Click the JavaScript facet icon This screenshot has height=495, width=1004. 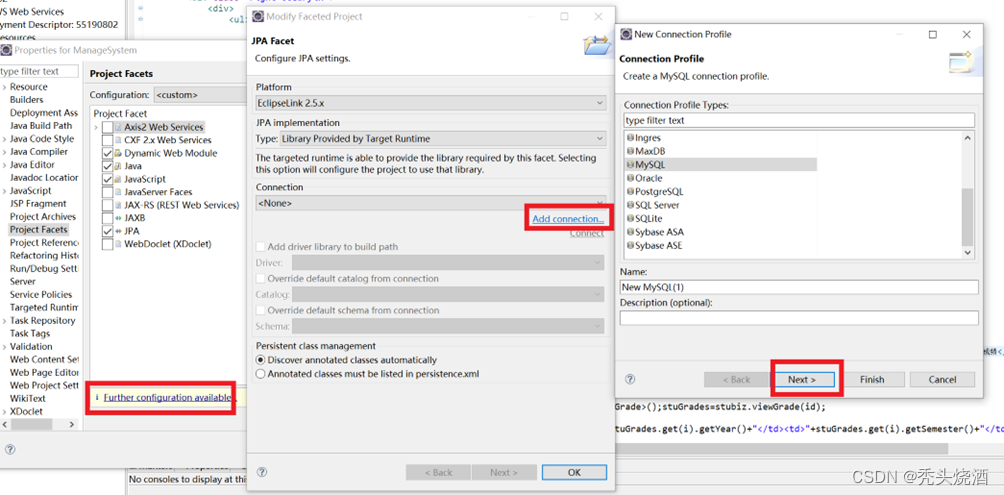[x=118, y=179]
